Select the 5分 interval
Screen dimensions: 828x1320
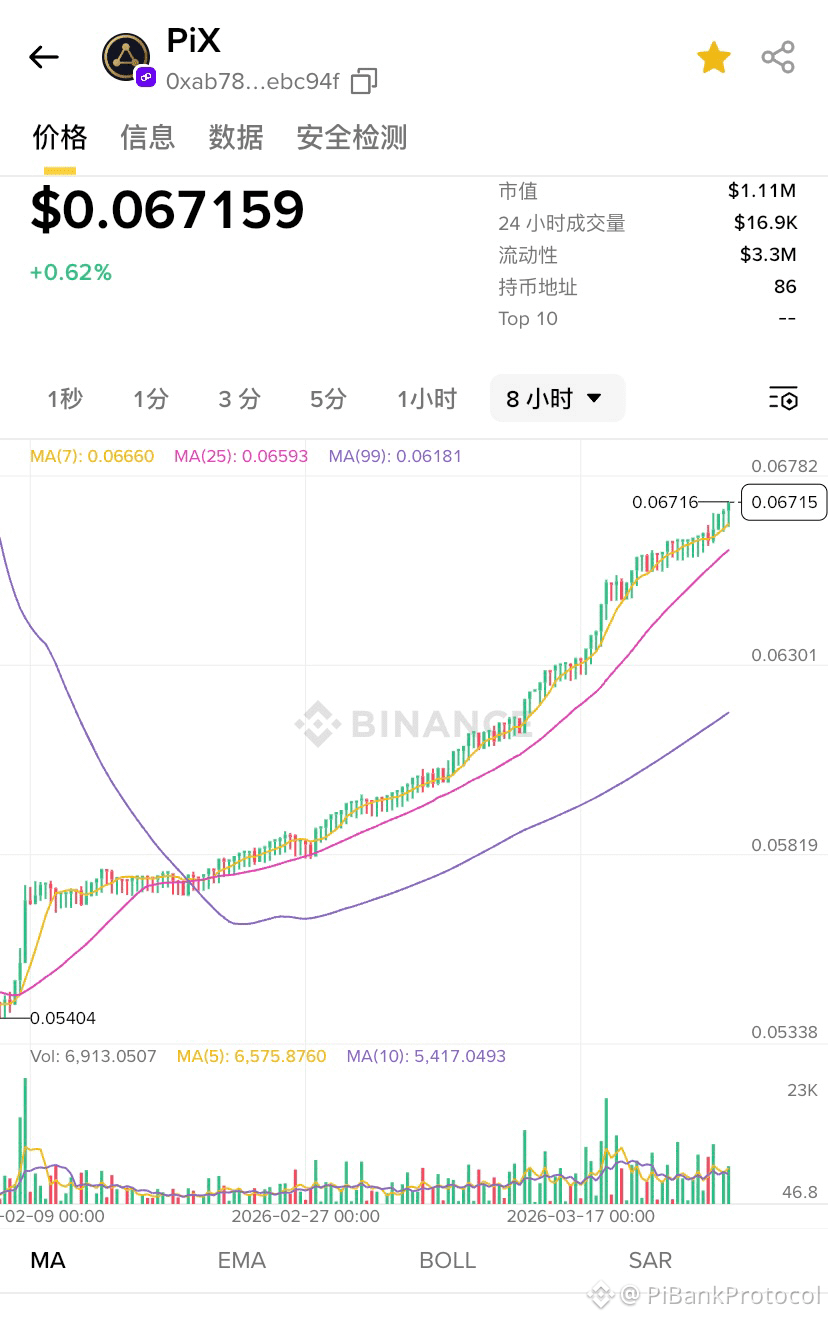[x=328, y=399]
